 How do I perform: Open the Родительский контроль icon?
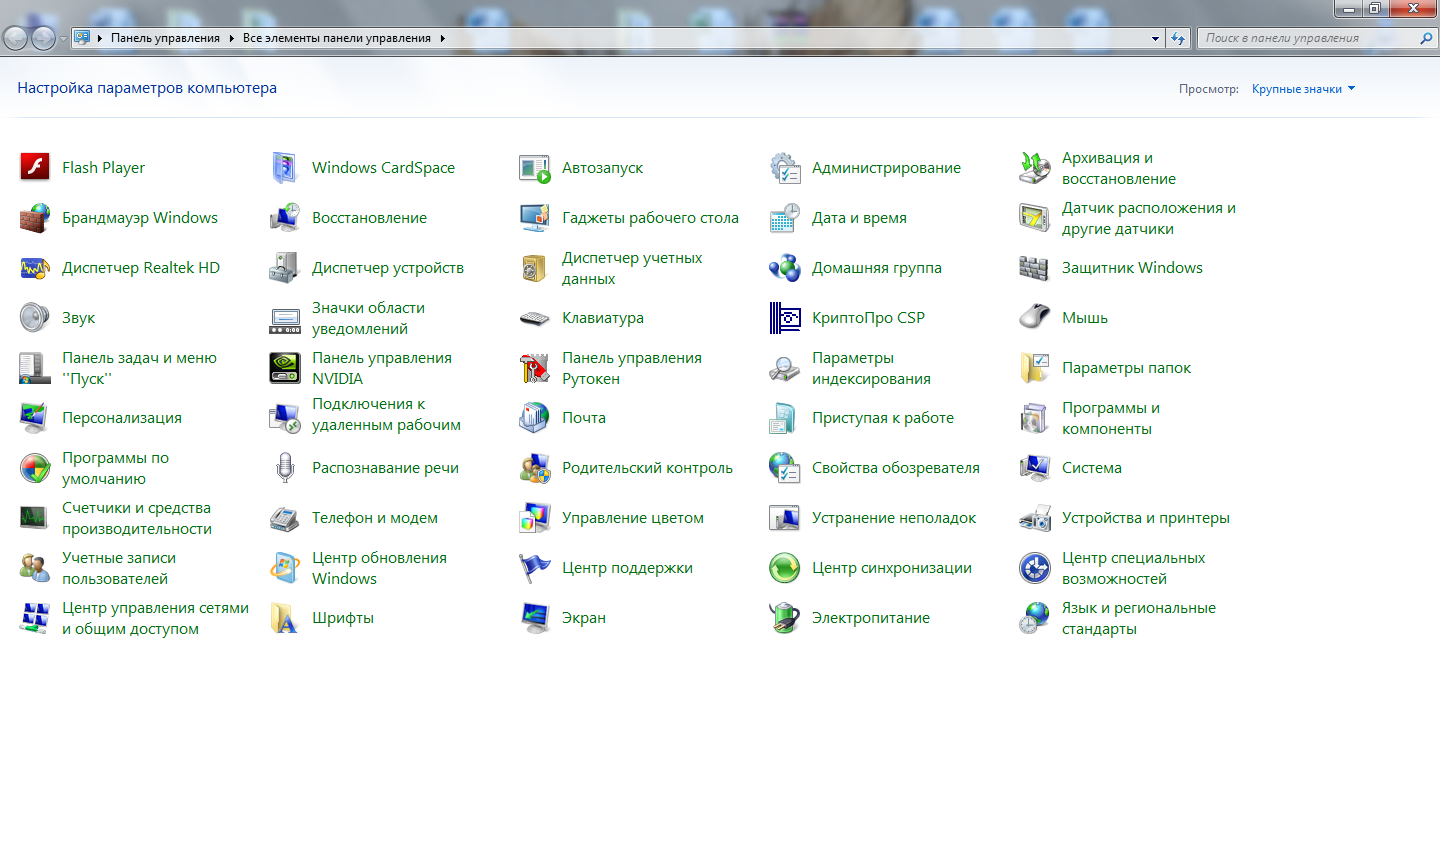tap(535, 467)
